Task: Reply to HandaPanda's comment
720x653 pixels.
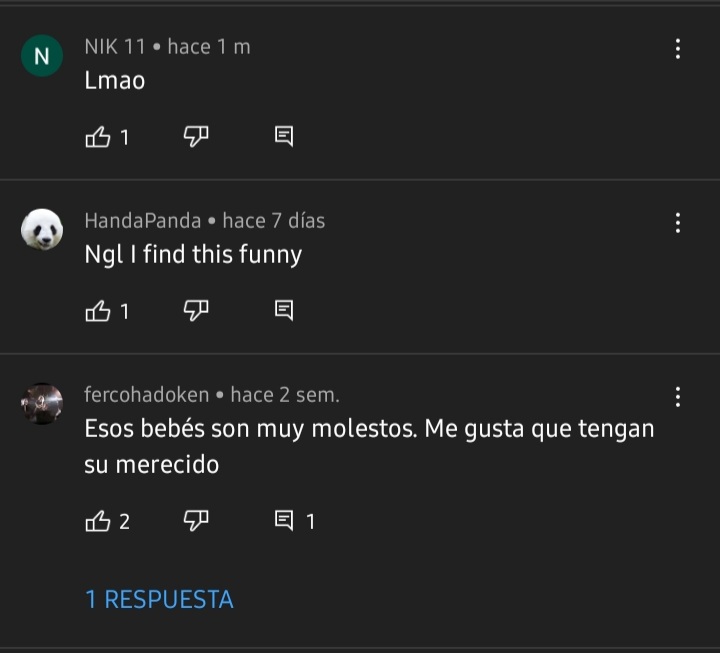Action: [x=283, y=311]
